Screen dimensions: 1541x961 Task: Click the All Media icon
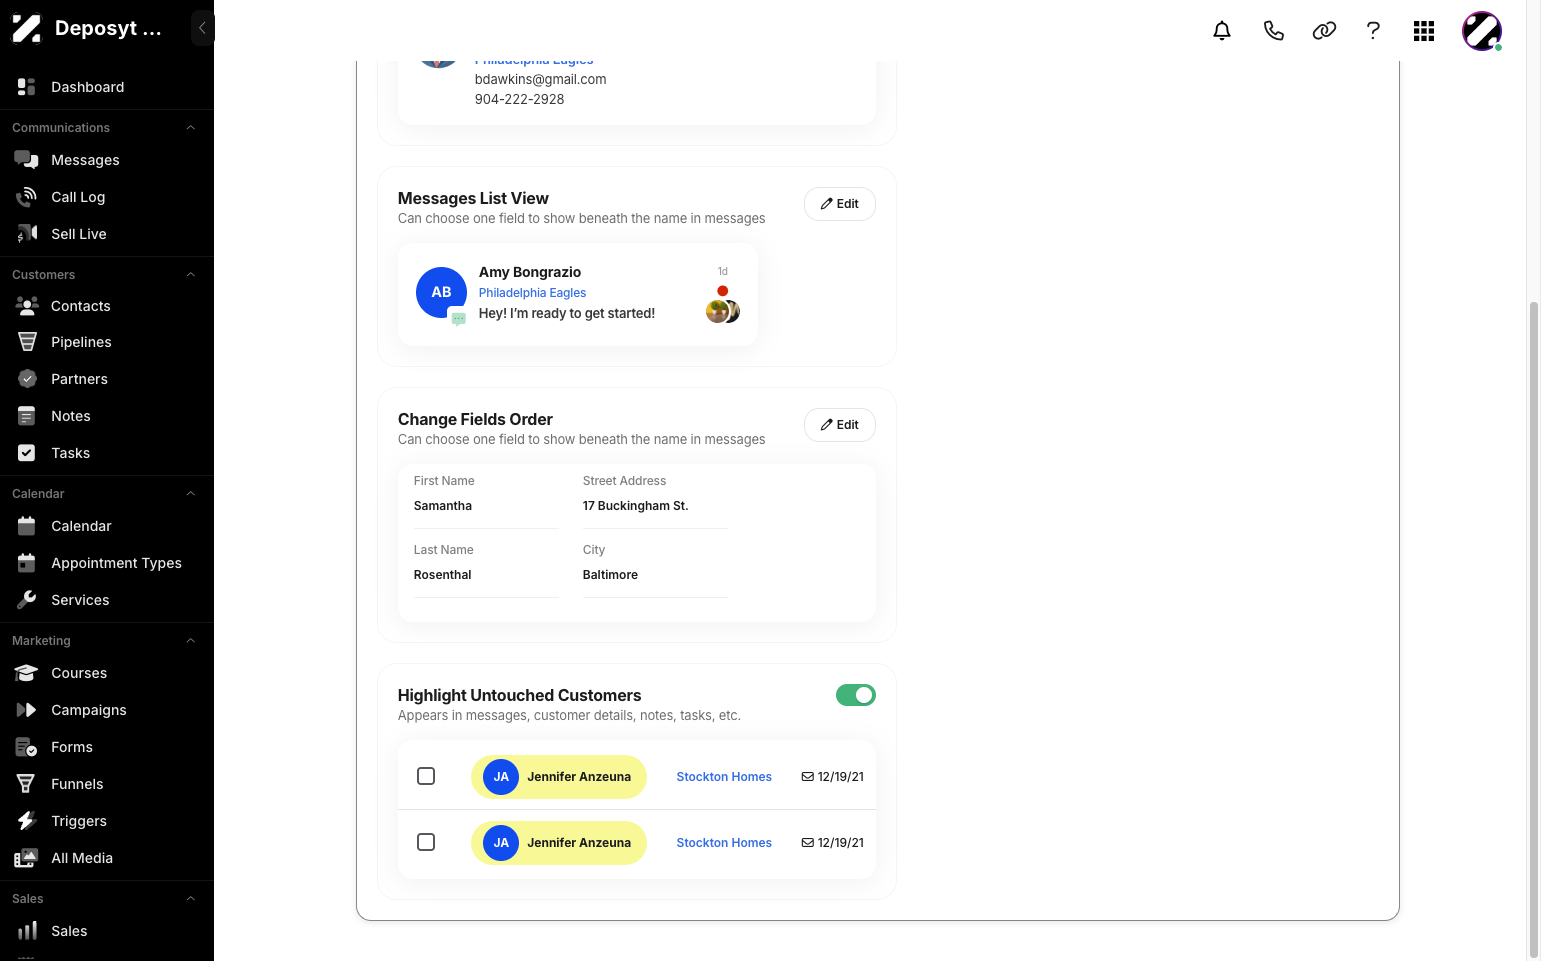(x=27, y=858)
